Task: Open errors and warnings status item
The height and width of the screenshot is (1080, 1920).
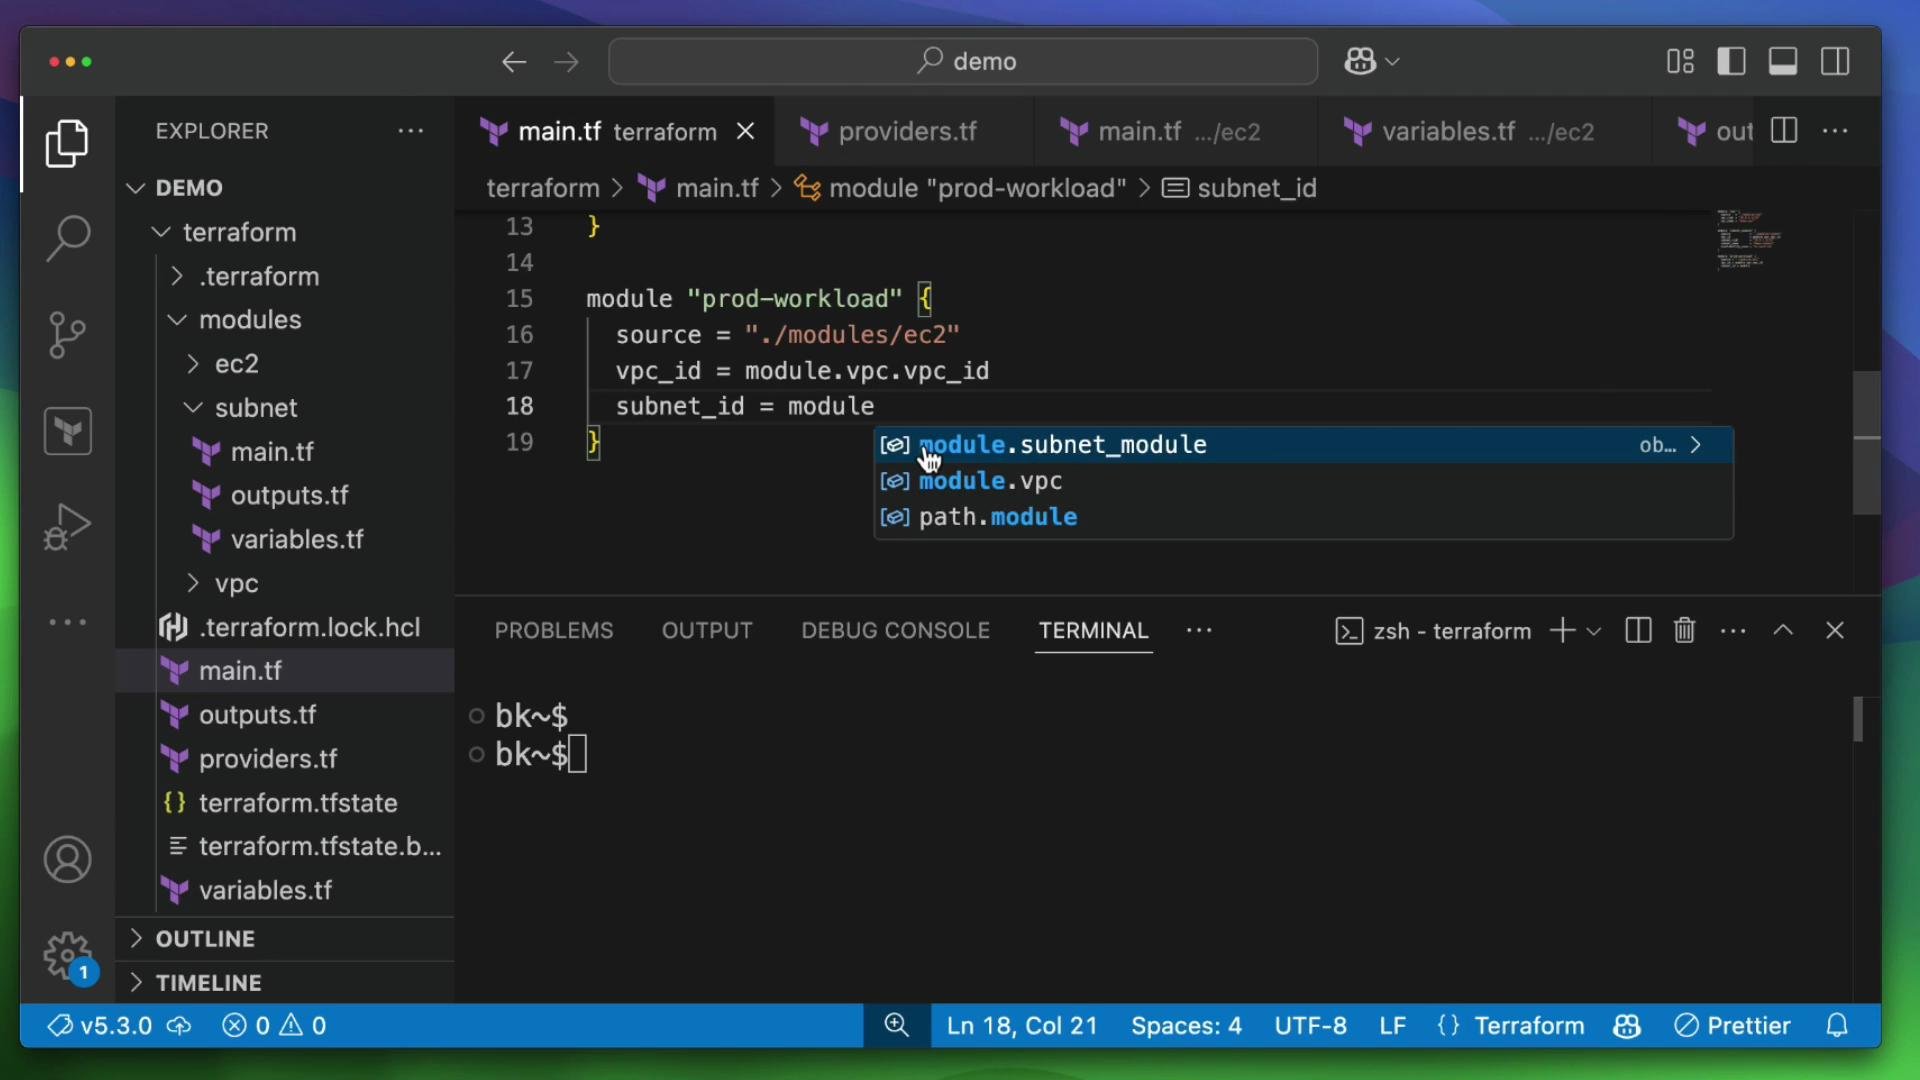Action: pos(274,1026)
